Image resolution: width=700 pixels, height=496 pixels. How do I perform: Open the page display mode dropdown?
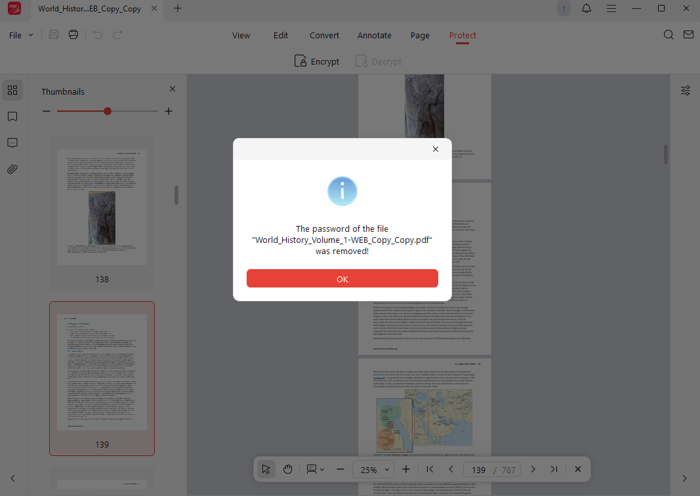pyautogui.click(x=315, y=469)
